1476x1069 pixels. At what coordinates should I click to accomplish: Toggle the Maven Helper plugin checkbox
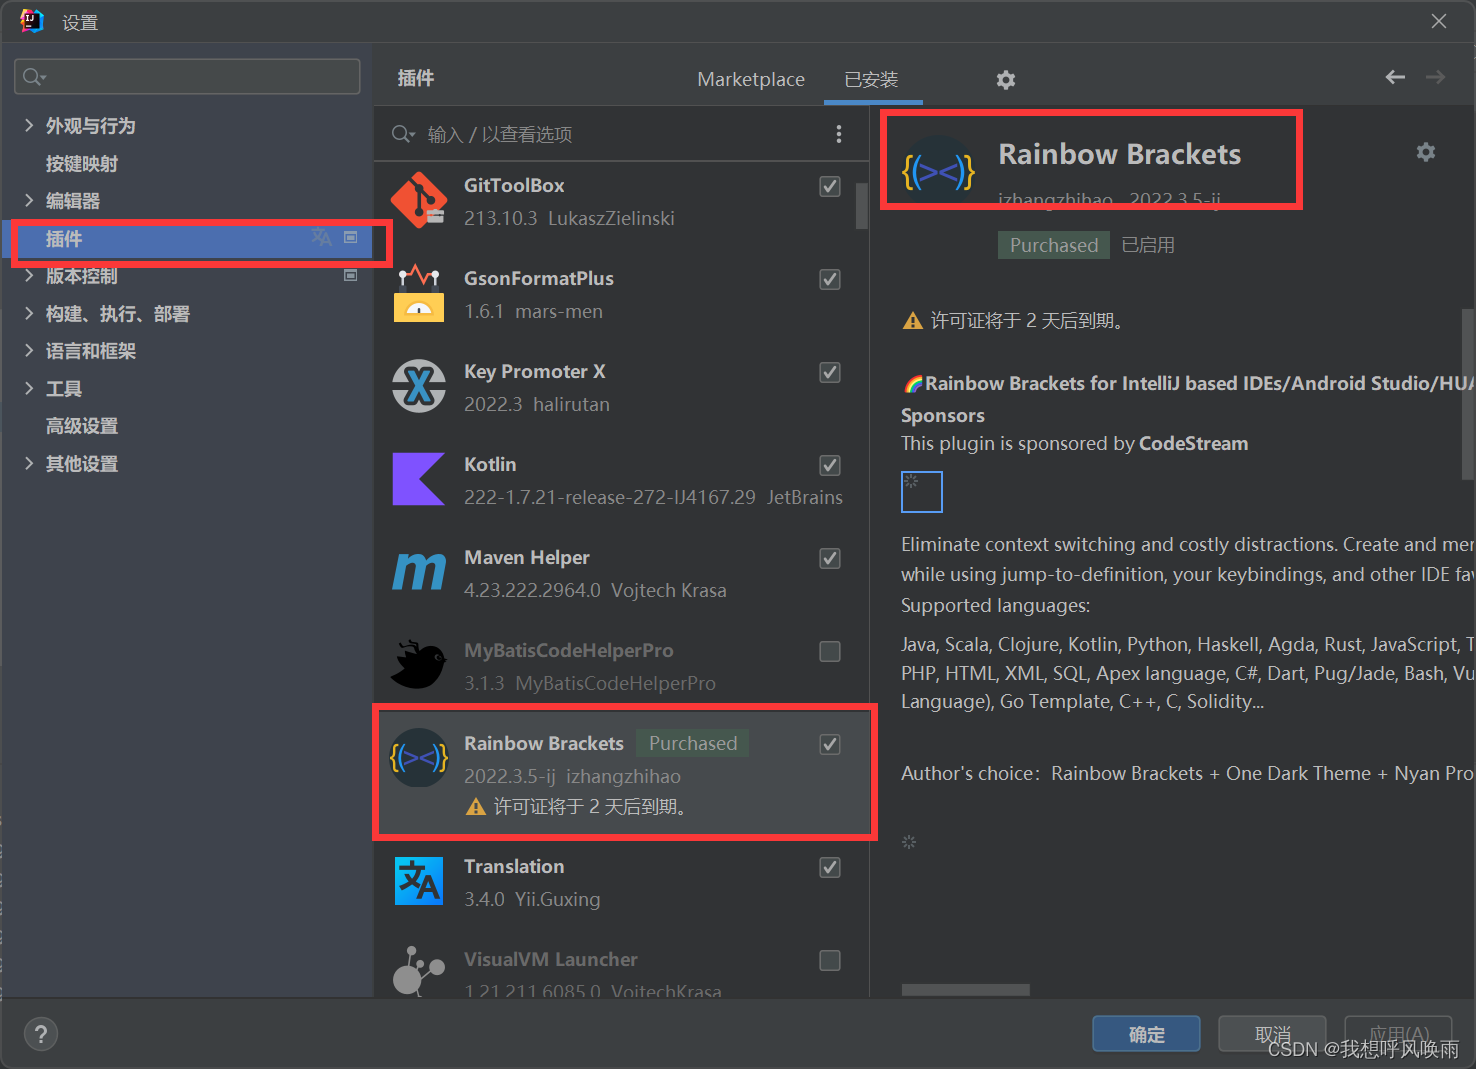point(830,558)
